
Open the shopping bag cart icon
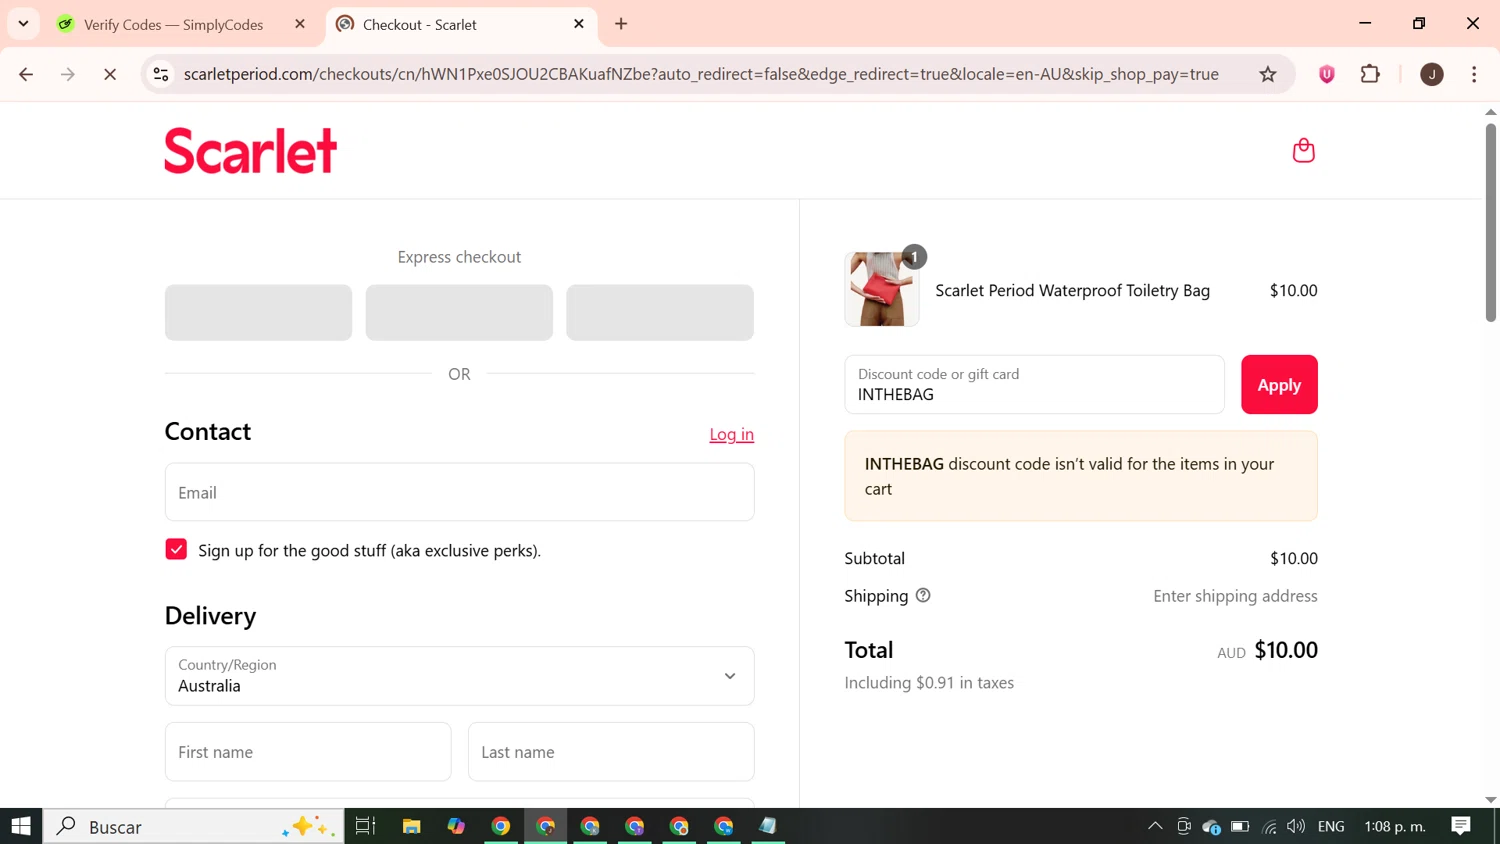1303,150
